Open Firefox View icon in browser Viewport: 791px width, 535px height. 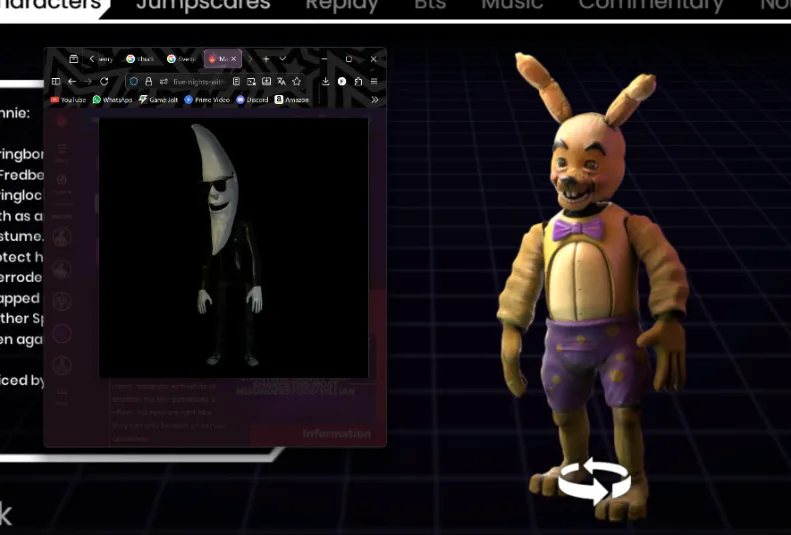pyautogui.click(x=74, y=59)
